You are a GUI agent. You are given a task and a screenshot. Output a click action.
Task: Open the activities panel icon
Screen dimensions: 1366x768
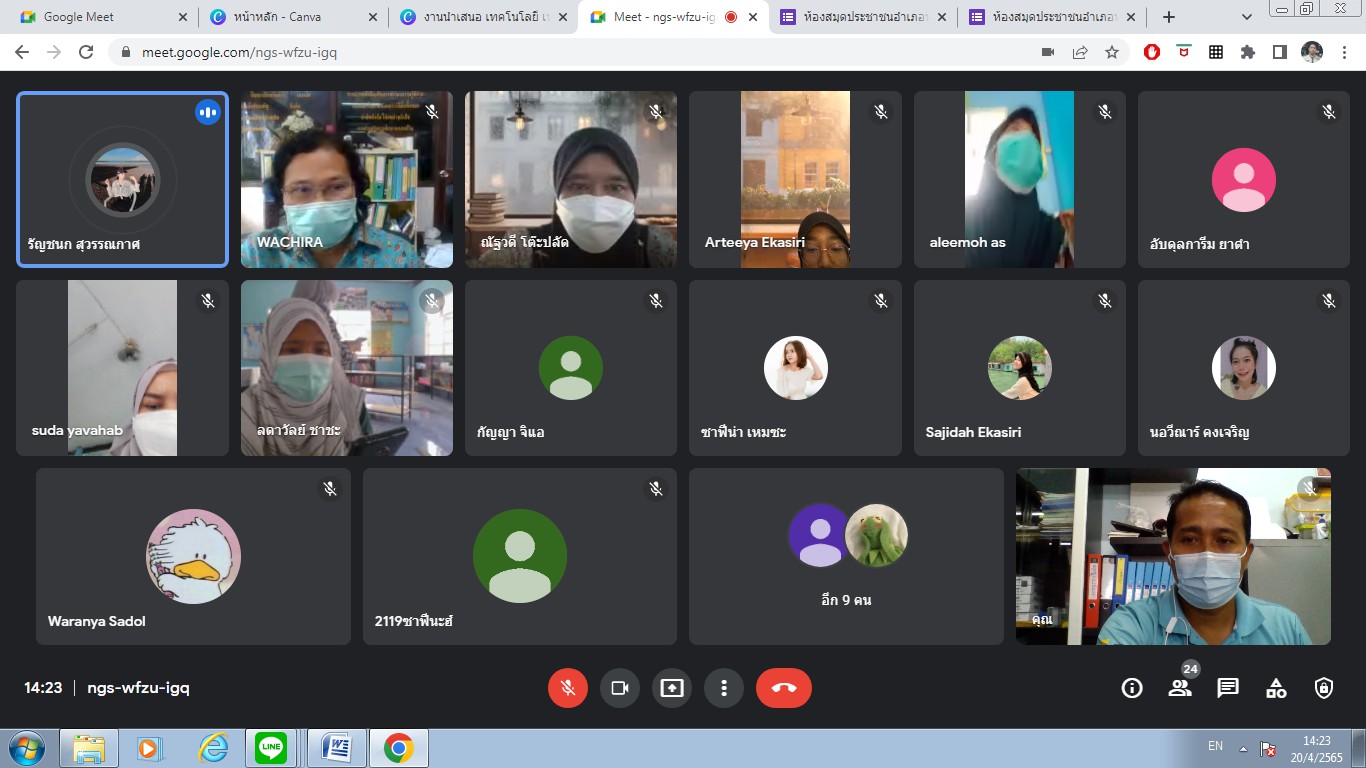click(1276, 688)
